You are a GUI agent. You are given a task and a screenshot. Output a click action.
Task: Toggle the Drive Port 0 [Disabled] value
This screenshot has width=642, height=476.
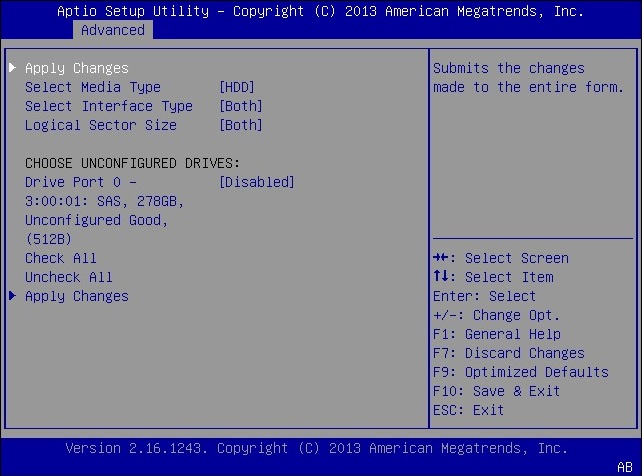[x=257, y=182]
